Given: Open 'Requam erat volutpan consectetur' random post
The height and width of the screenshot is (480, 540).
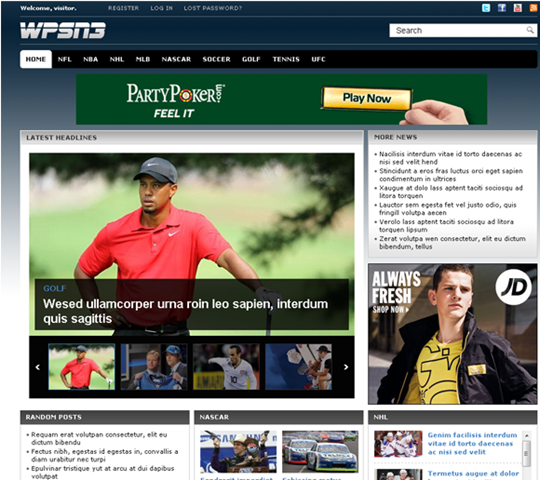Looking at the screenshot, I should pyautogui.click(x=99, y=438).
